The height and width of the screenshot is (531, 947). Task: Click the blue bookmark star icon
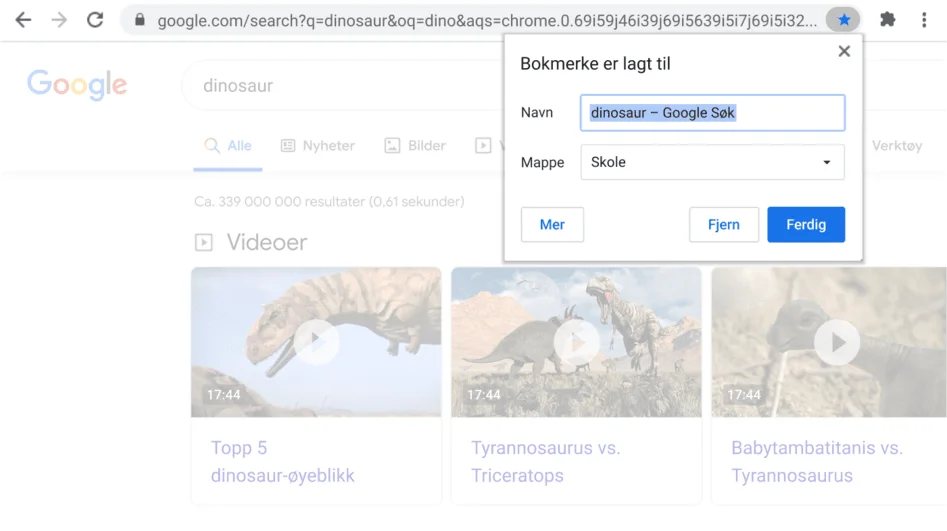(844, 20)
